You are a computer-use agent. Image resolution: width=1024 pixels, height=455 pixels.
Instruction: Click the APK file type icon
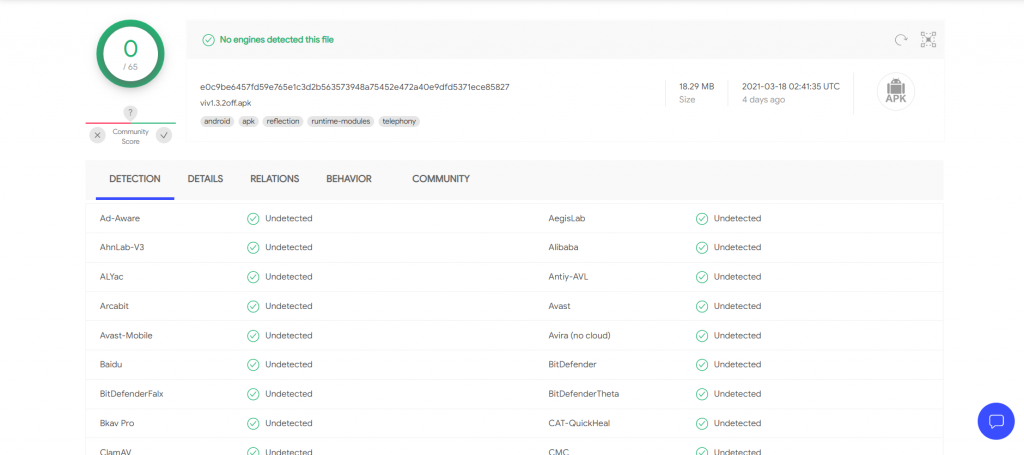pyautogui.click(x=895, y=91)
